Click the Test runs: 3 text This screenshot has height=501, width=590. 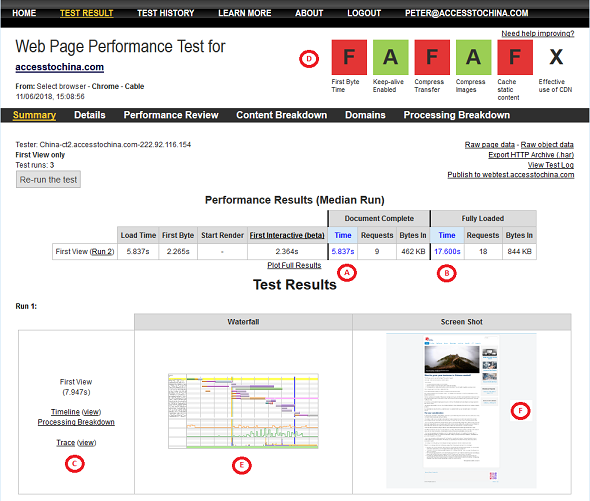(x=35, y=165)
